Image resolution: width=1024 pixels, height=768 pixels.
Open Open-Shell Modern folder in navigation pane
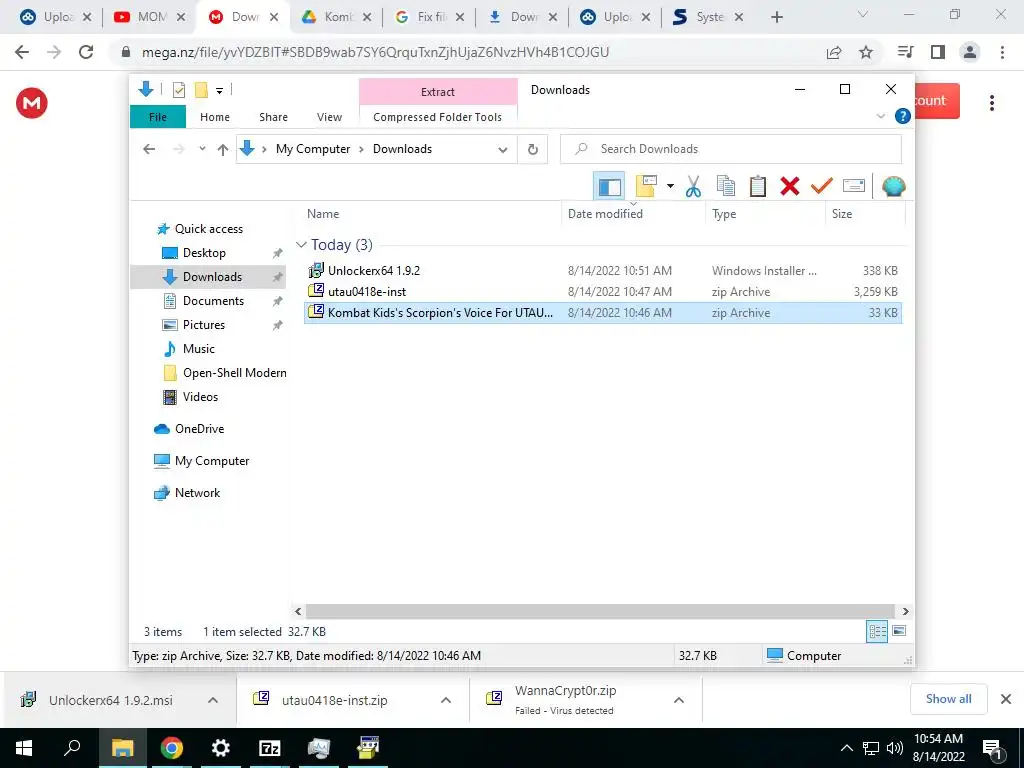[234, 373]
